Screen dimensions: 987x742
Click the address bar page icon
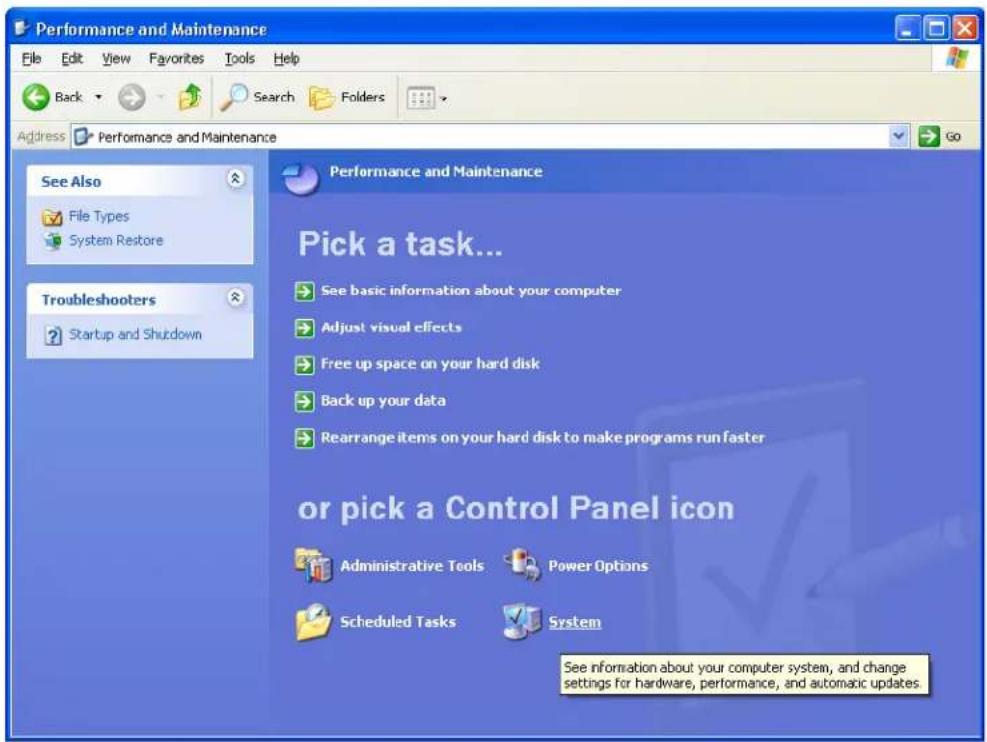[83, 137]
